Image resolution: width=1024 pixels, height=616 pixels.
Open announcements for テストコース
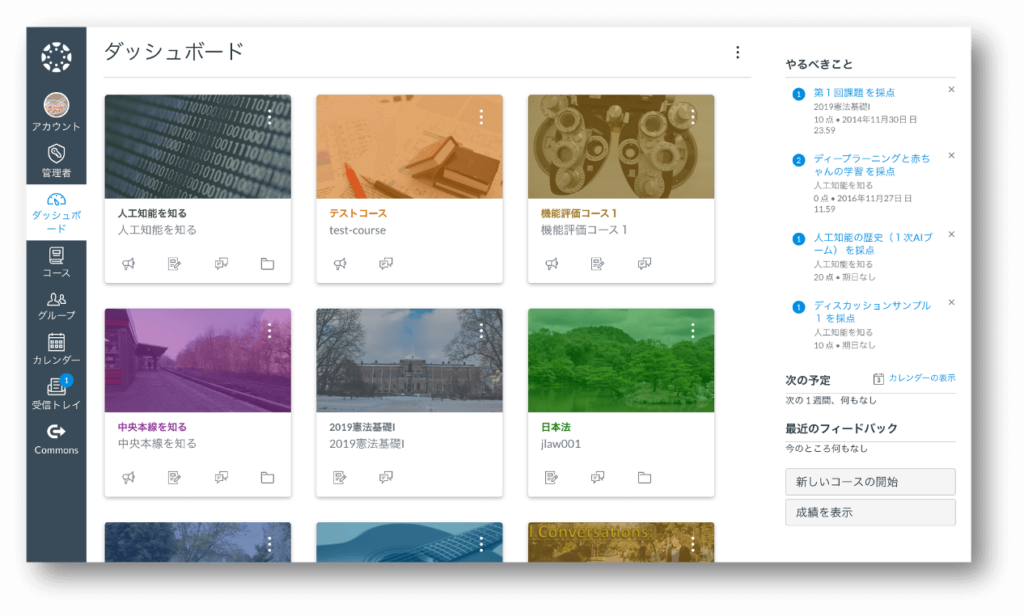pyautogui.click(x=340, y=264)
